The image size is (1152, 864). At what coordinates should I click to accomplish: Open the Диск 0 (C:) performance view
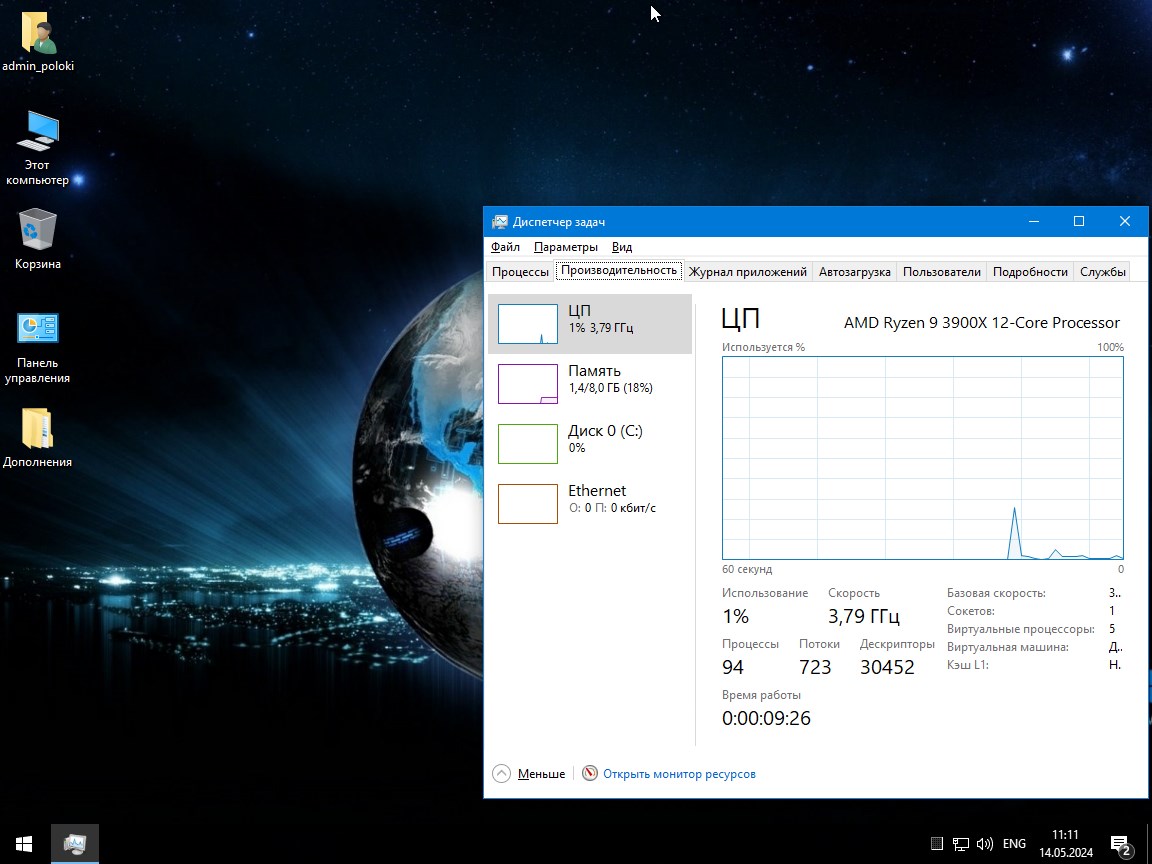point(590,443)
